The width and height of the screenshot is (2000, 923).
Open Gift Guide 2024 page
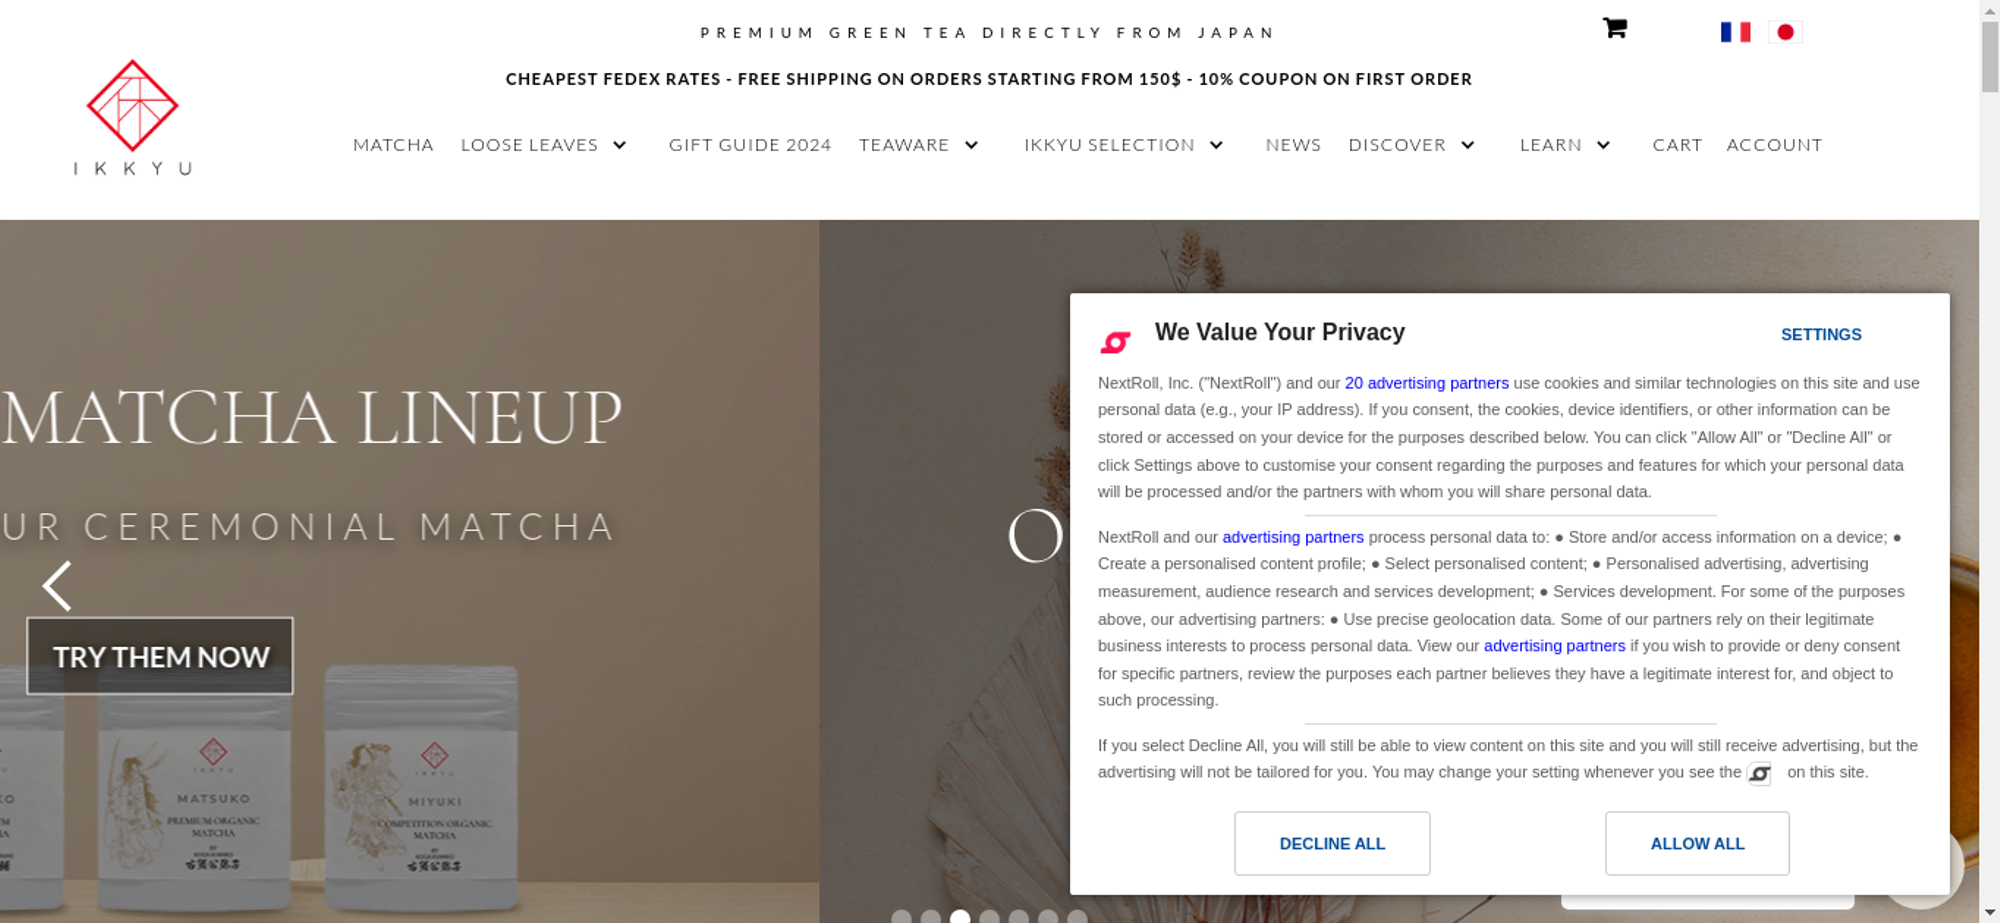pos(750,145)
